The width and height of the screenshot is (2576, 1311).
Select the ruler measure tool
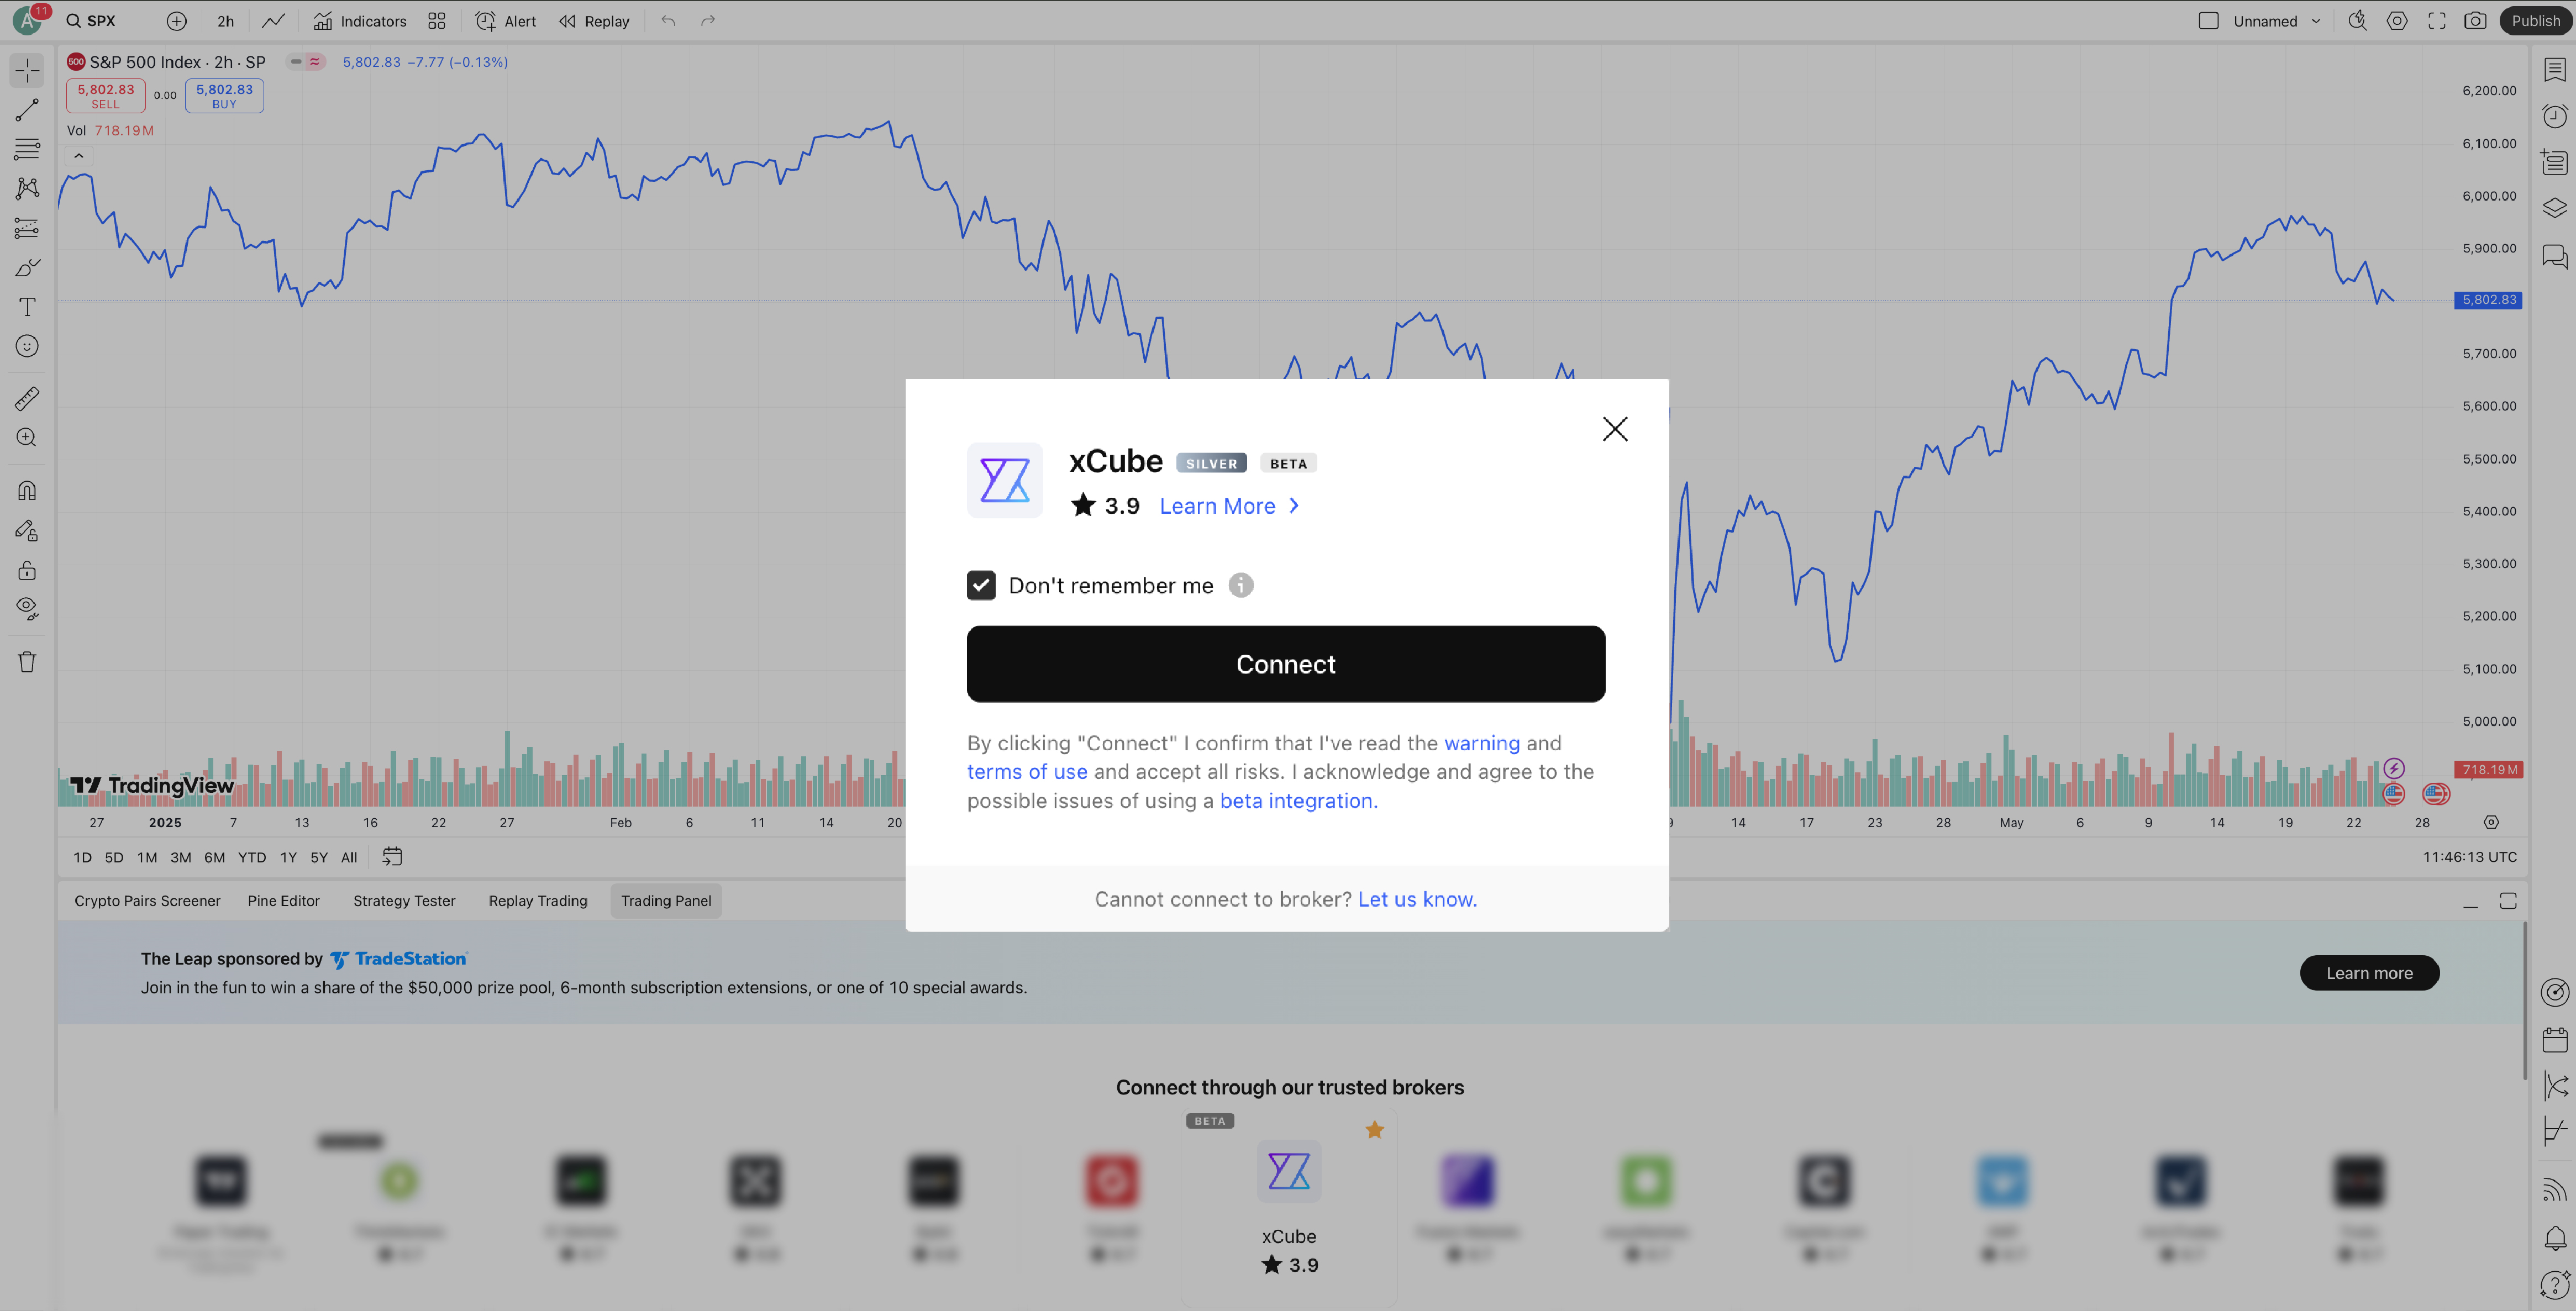[27, 399]
